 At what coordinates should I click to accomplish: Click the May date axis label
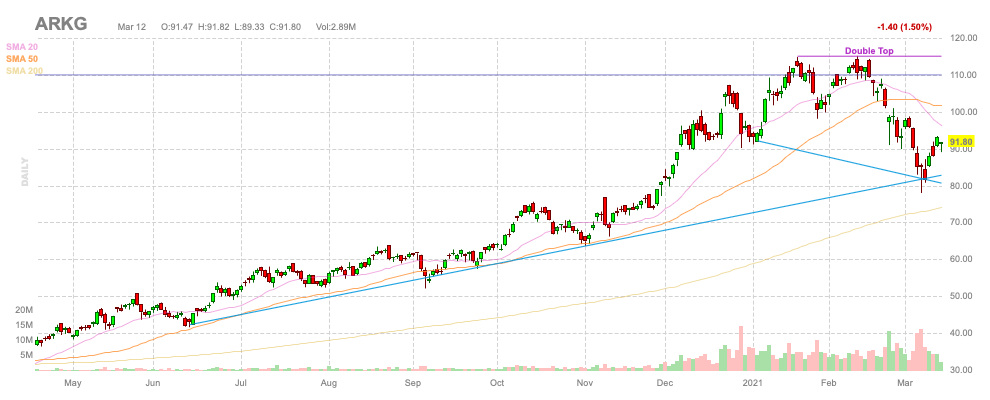73,383
